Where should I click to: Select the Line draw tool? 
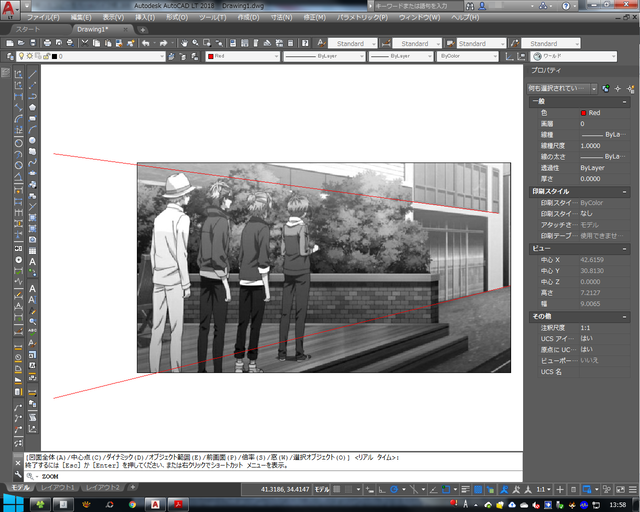(x=32, y=74)
